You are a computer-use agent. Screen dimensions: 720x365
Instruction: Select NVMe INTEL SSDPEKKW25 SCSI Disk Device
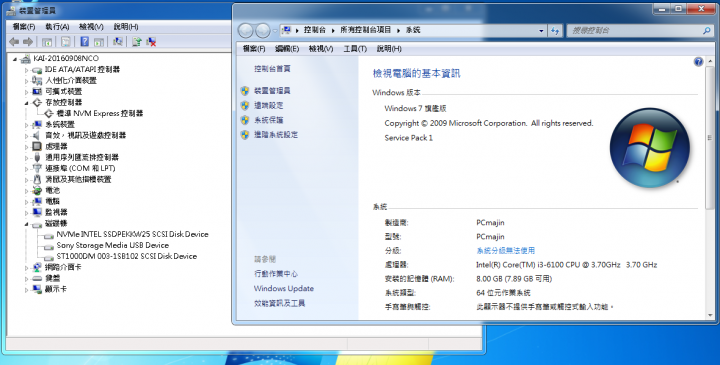click(132, 234)
